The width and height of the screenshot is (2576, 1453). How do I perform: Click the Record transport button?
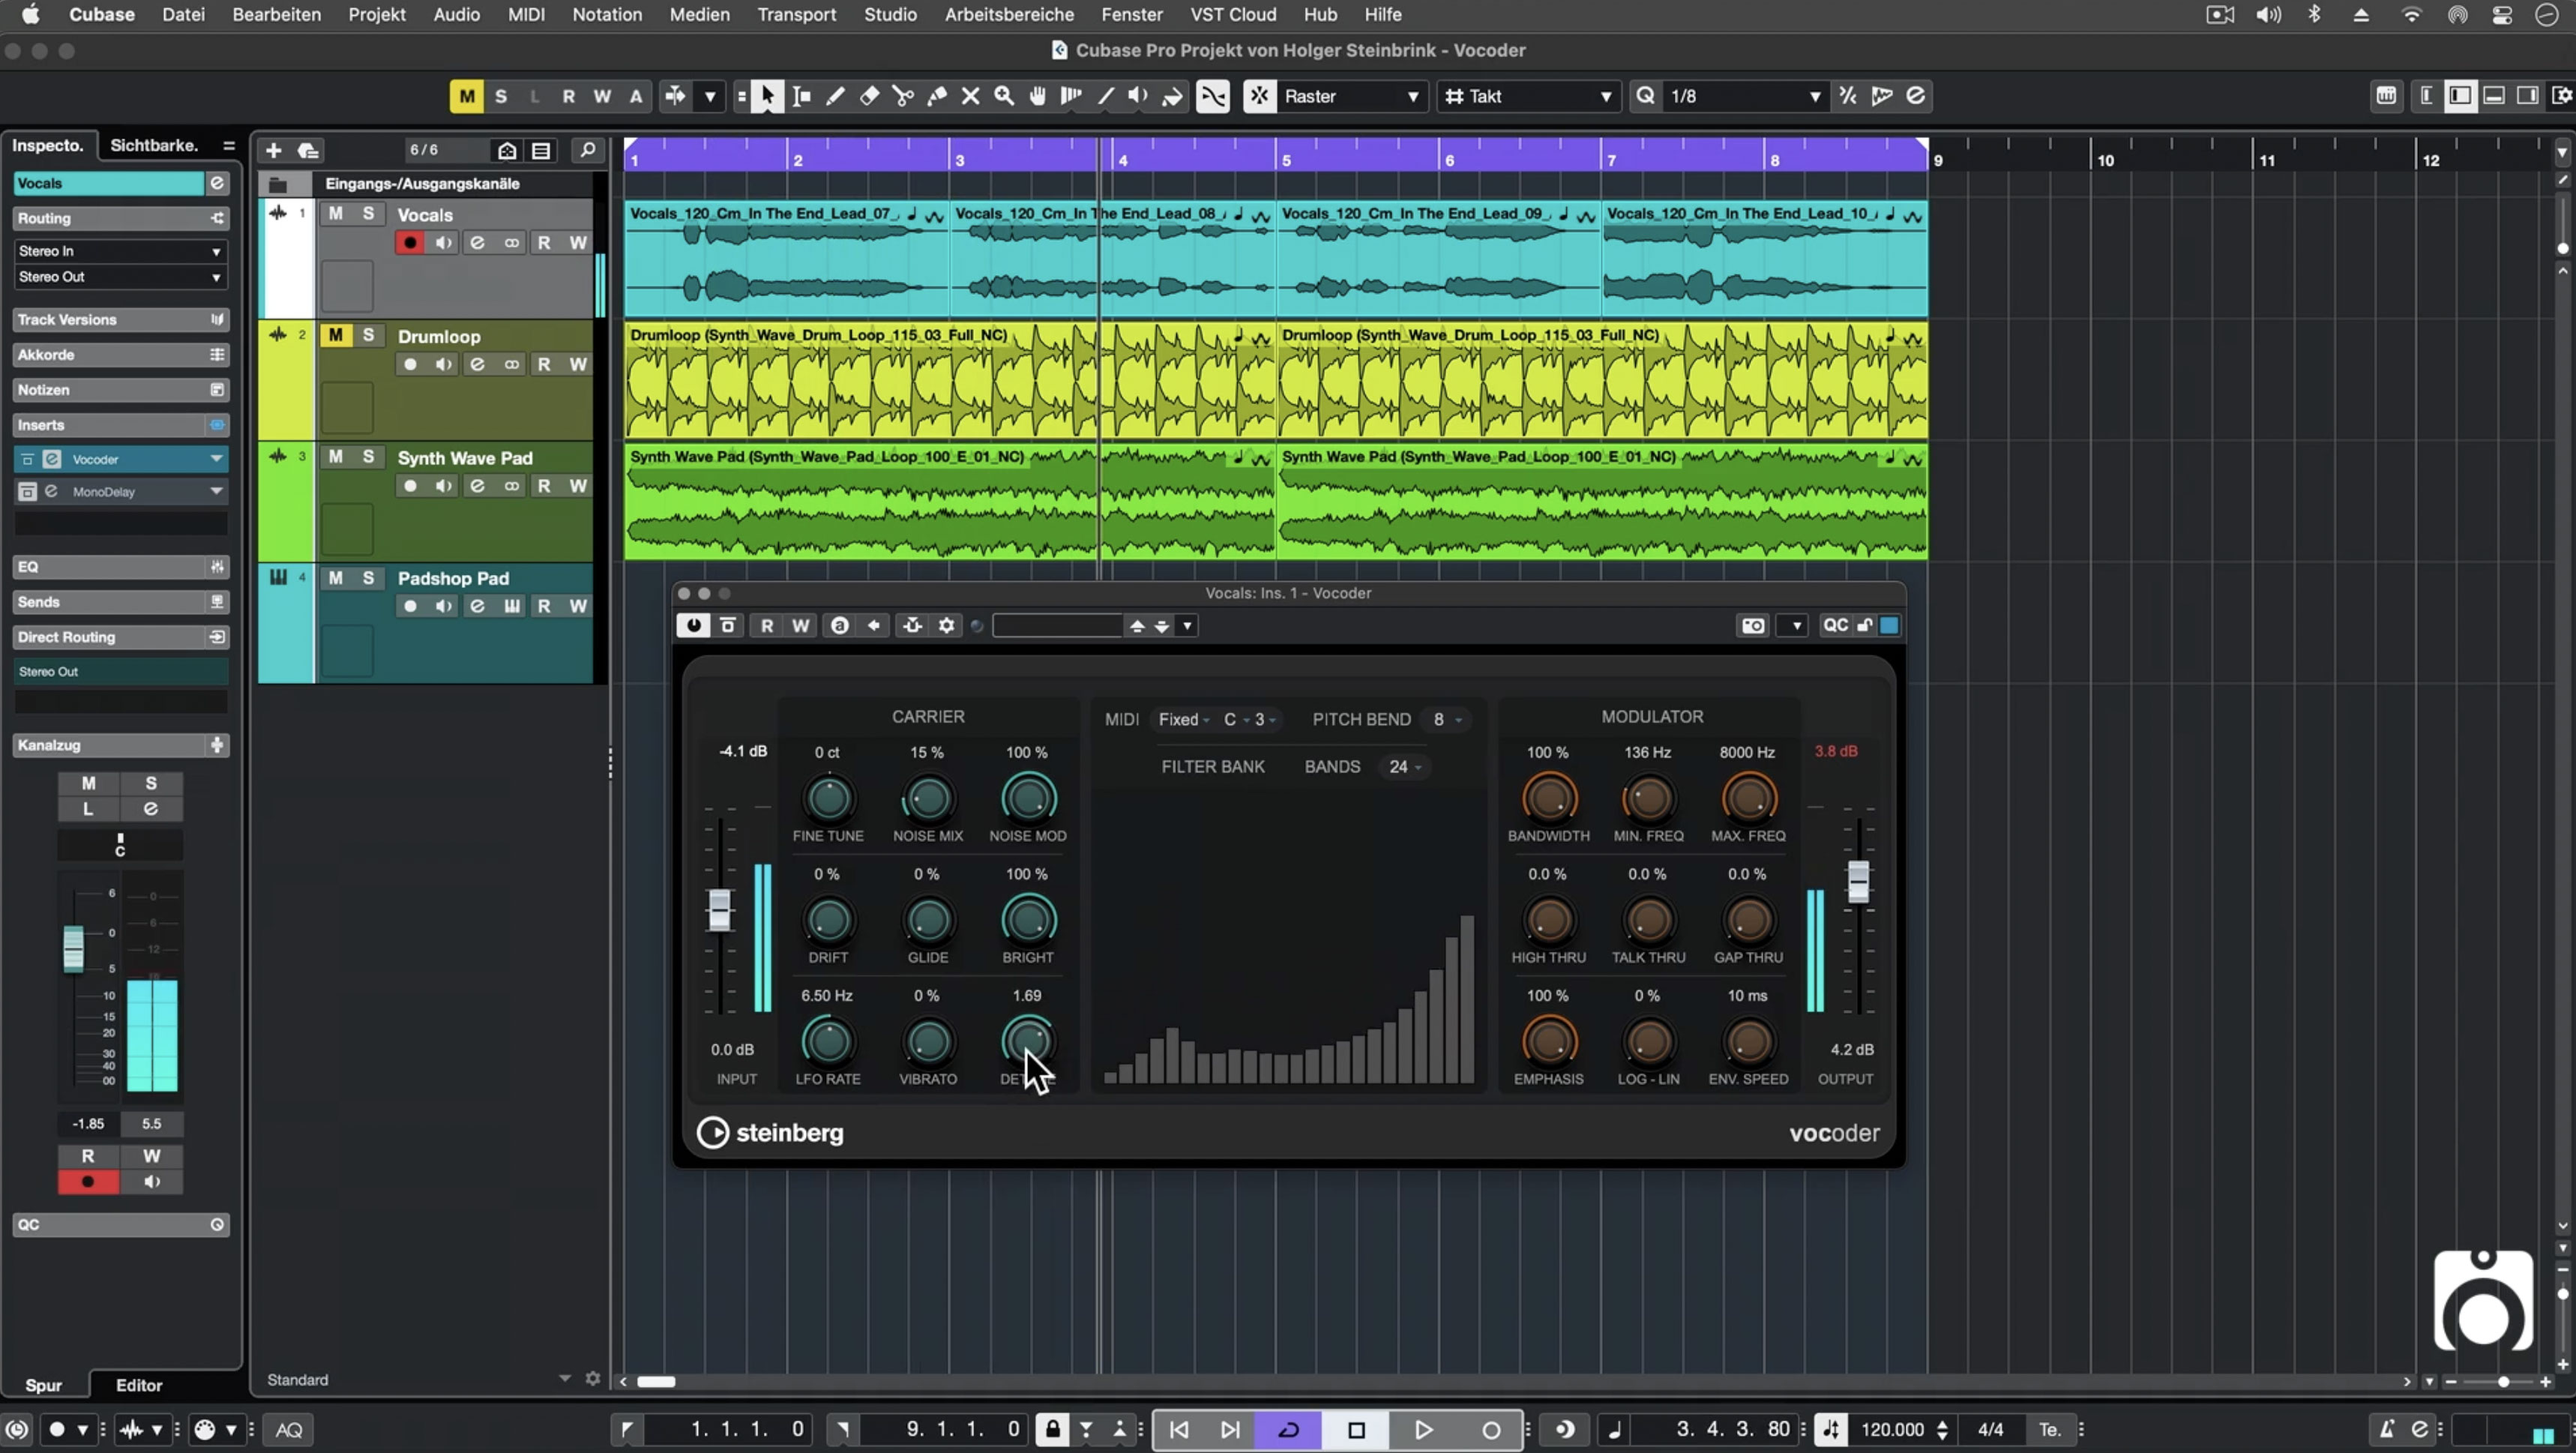[1490, 1429]
